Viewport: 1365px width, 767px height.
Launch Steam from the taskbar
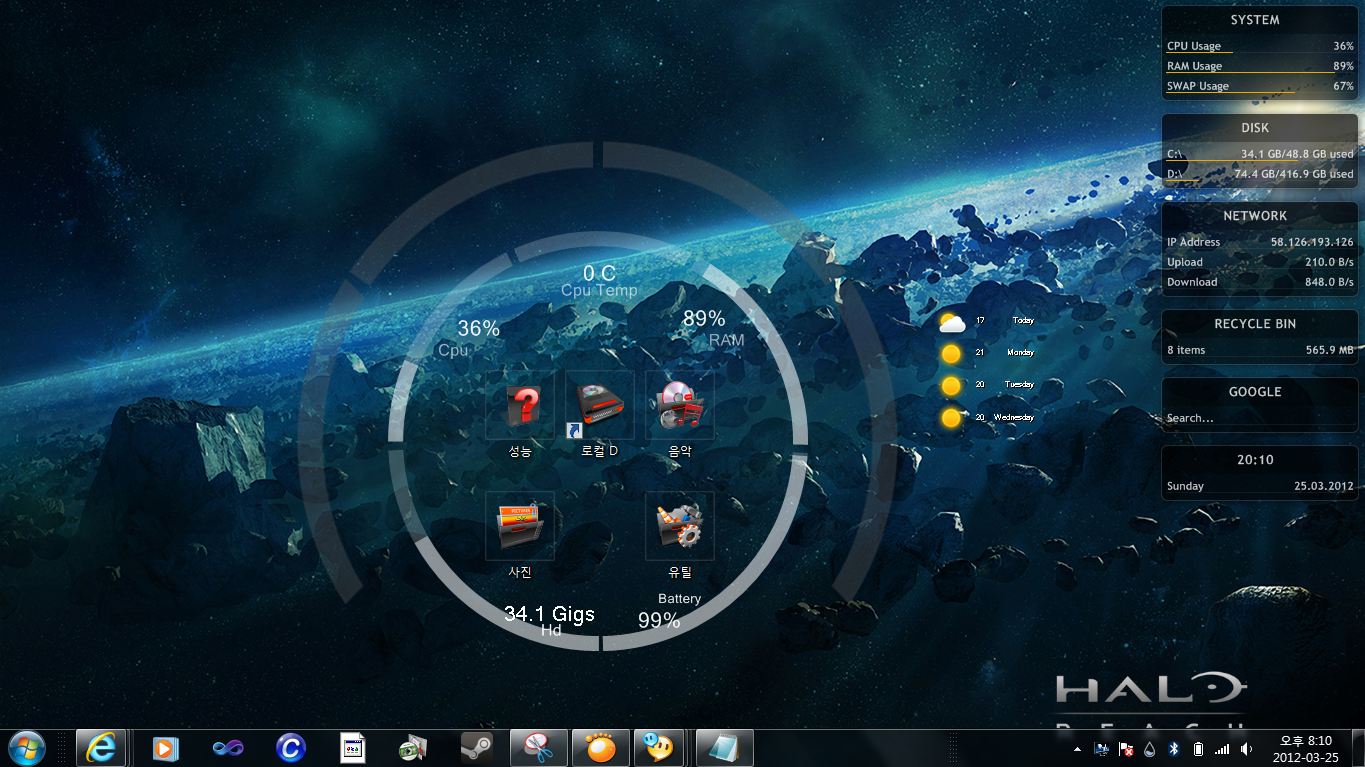pyautogui.click(x=476, y=748)
